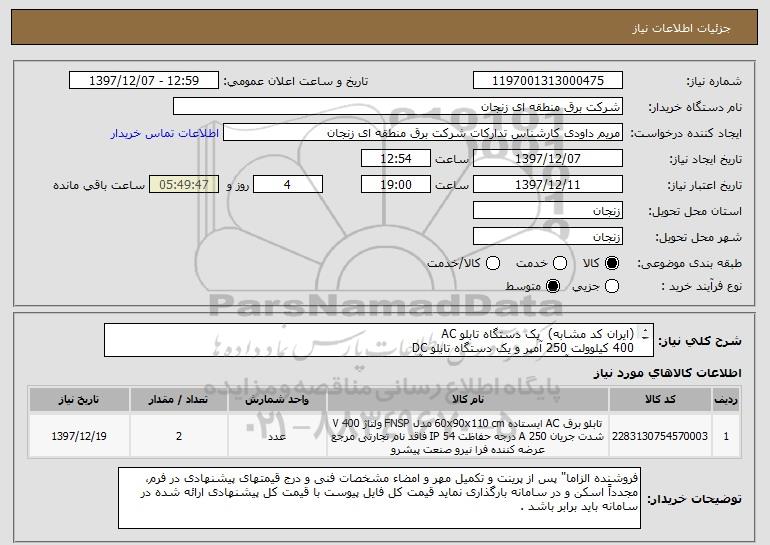Click the واحد شمارش column header
This screenshot has width=770, height=545.
(277, 400)
